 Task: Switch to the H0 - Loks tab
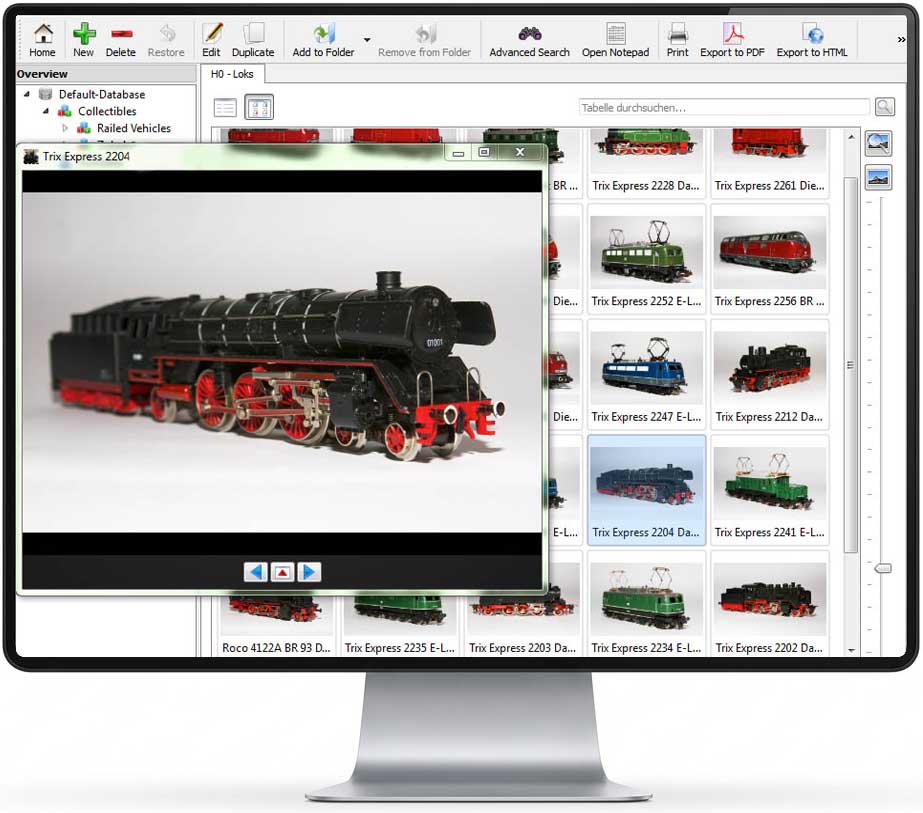coord(232,74)
